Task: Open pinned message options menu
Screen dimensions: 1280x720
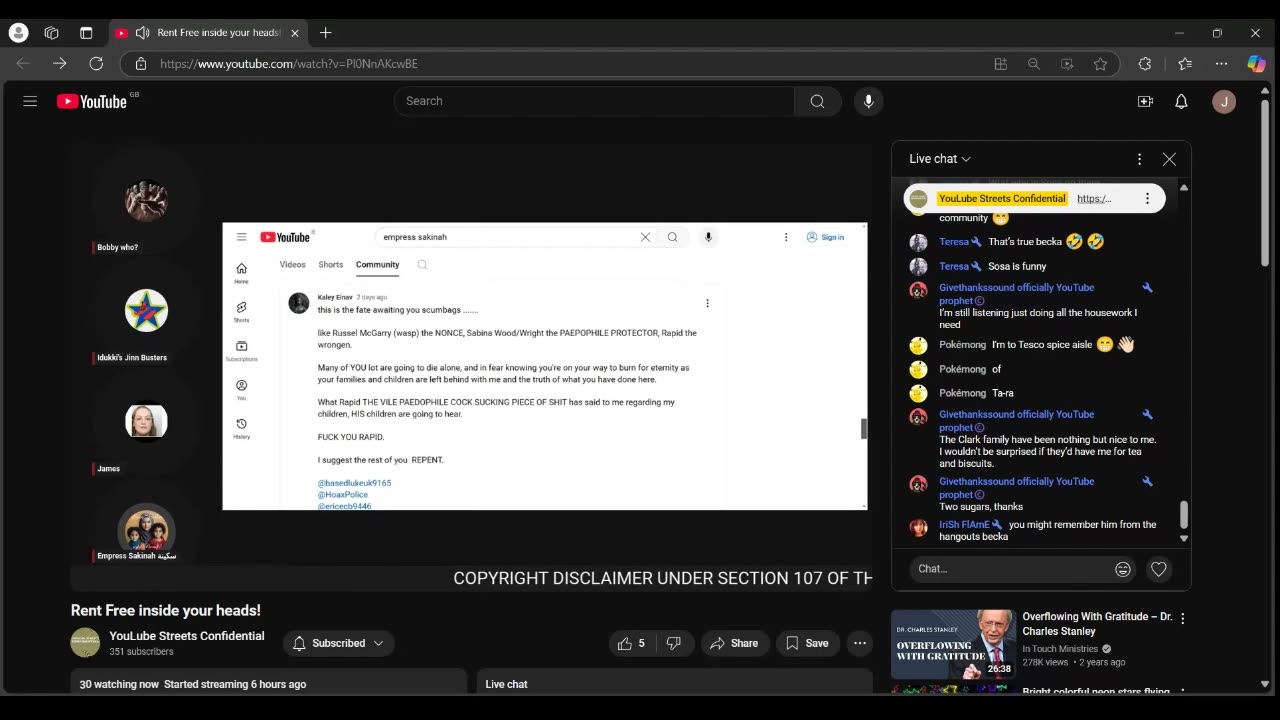Action: (1147, 198)
